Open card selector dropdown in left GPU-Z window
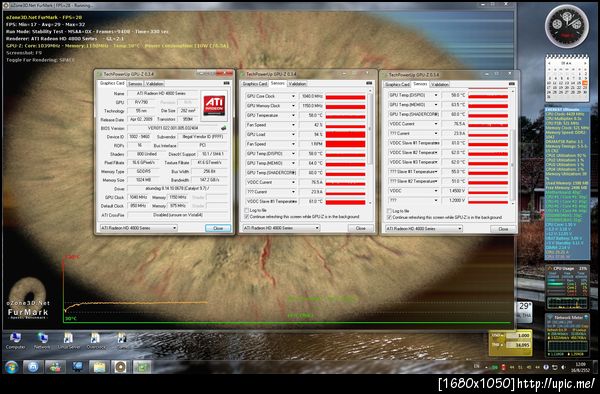 point(138,228)
